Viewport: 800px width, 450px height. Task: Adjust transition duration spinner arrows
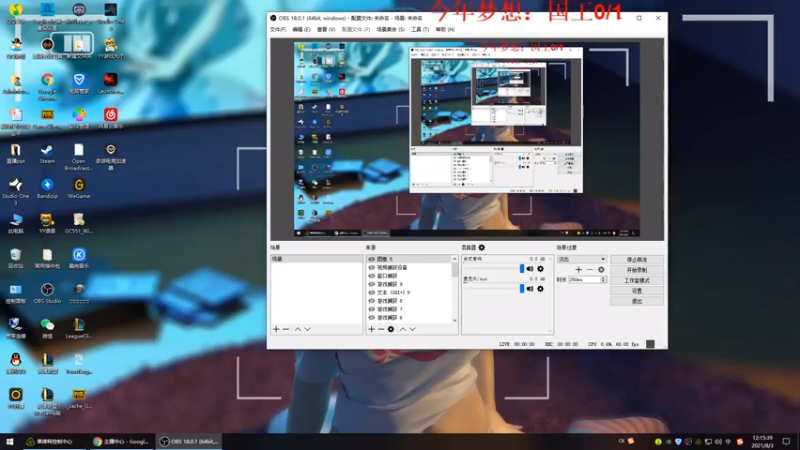click(604, 280)
